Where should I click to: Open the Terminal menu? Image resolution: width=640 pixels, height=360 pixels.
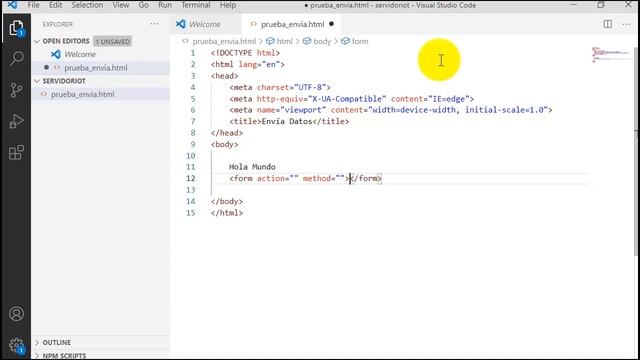coord(196,5)
